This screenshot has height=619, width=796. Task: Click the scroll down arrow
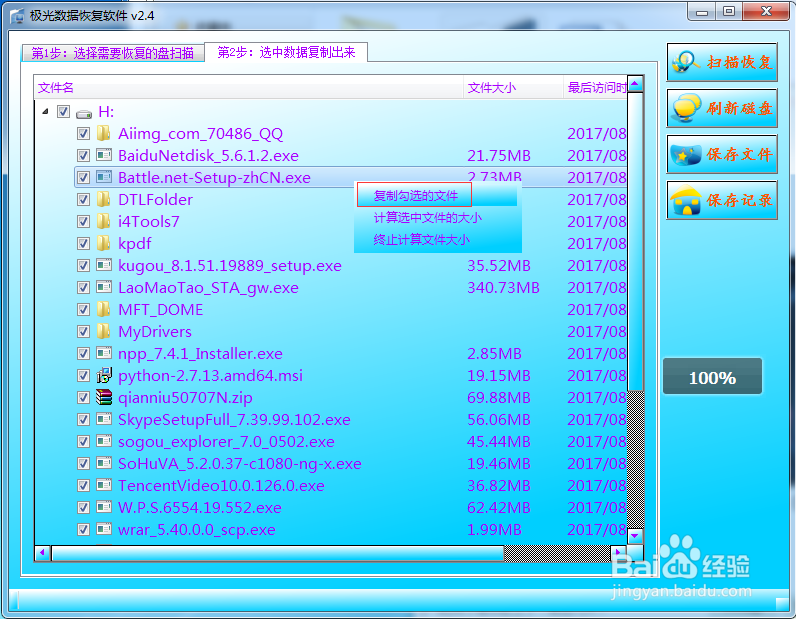(636, 536)
